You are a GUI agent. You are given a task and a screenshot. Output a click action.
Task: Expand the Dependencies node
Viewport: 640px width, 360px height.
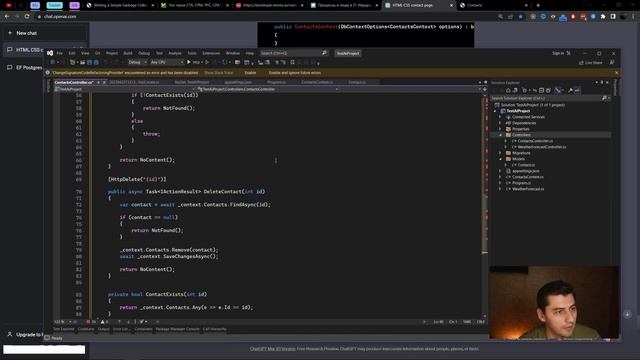(x=500, y=123)
